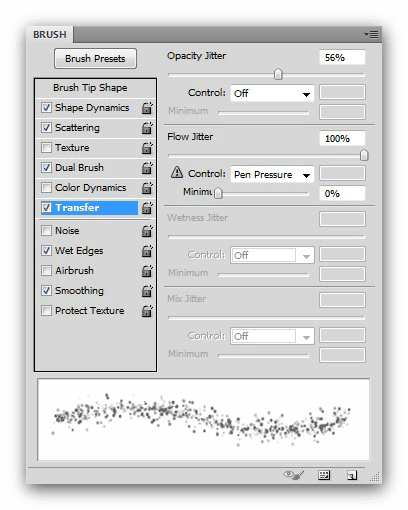Select the Color Dynamics section label
The image size is (408, 510).
pyautogui.click(x=91, y=188)
